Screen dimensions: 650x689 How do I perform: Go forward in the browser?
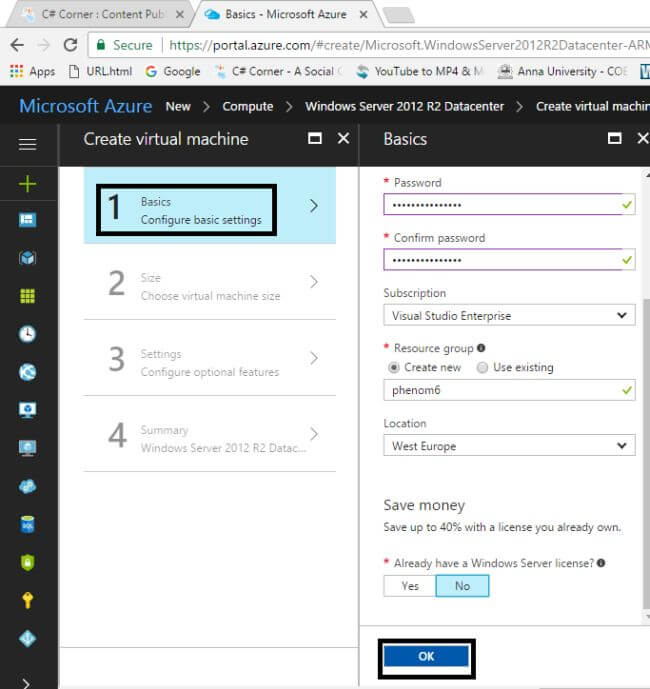(44, 45)
